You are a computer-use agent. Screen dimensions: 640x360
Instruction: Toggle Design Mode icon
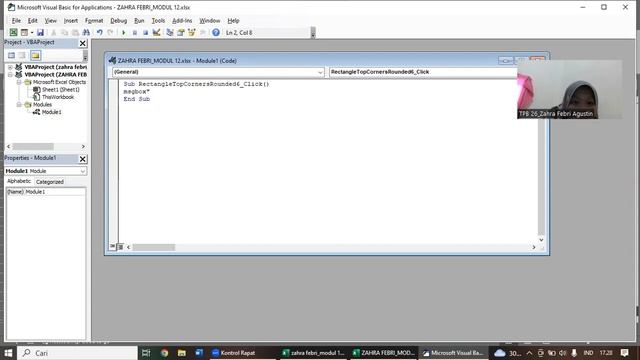(x=156, y=32)
